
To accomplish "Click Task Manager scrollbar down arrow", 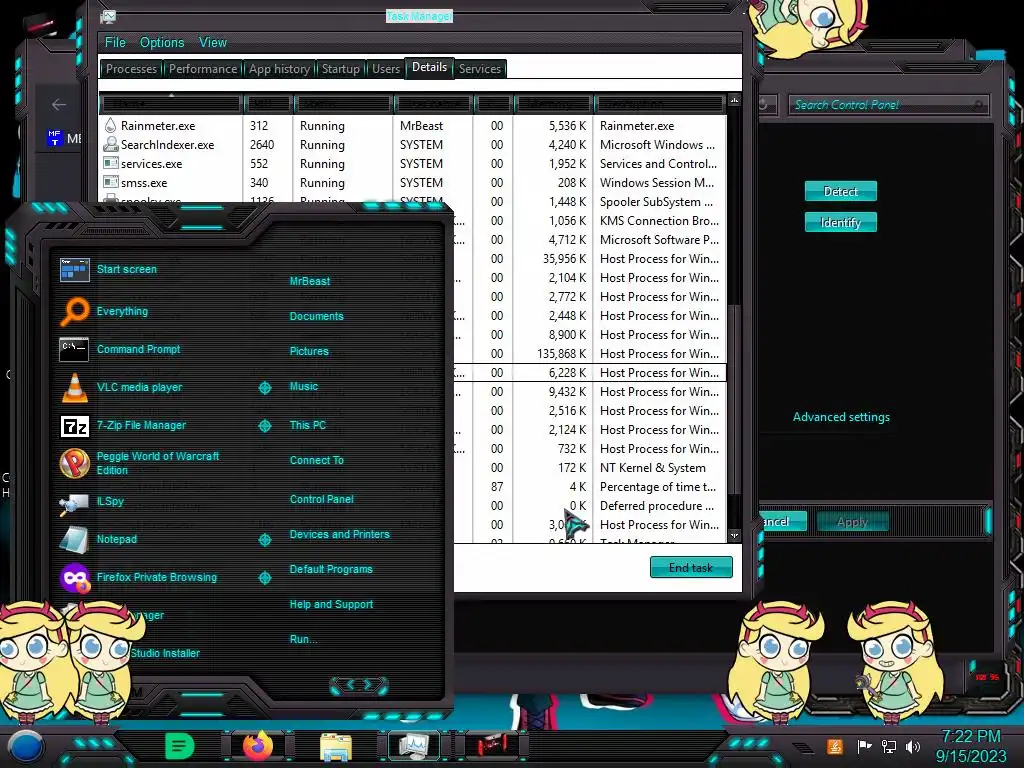I will click(x=735, y=536).
